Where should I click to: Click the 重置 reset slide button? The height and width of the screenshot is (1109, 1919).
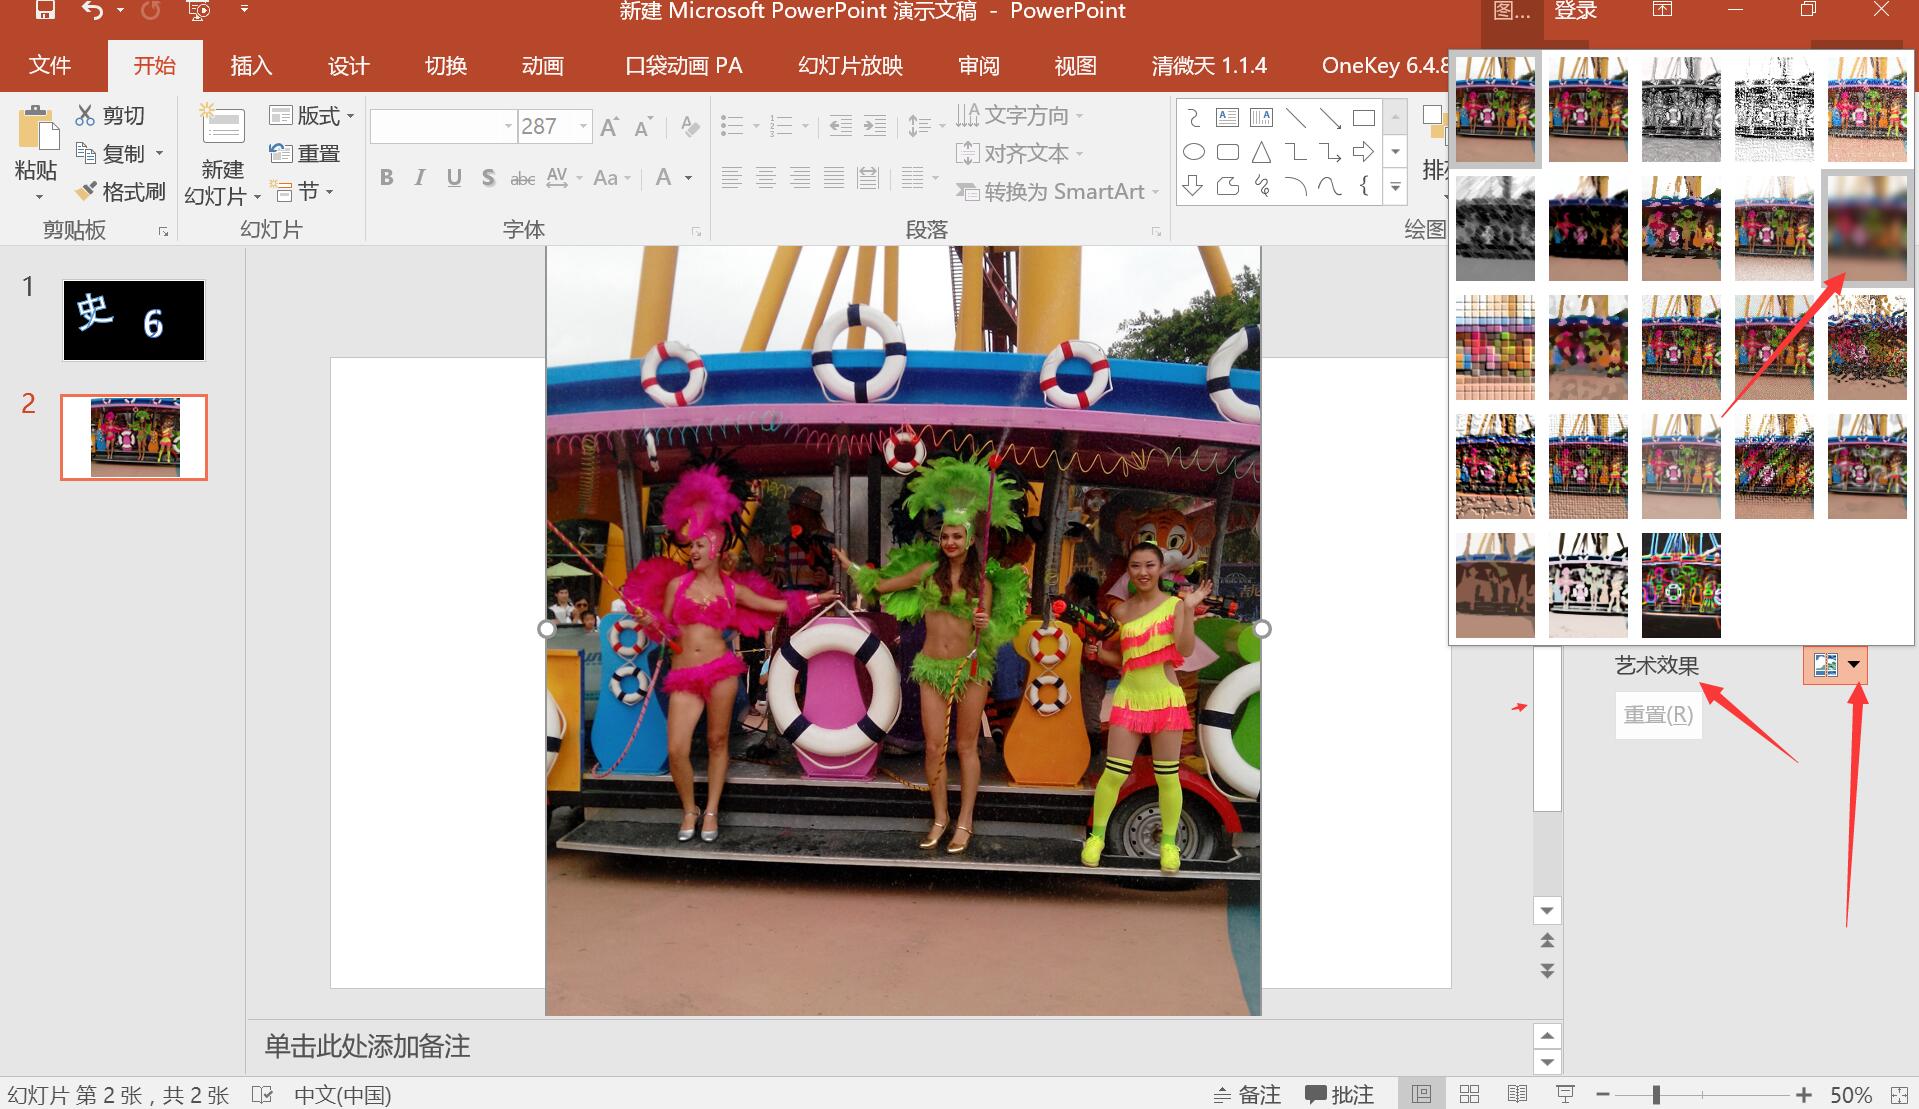pos(305,154)
